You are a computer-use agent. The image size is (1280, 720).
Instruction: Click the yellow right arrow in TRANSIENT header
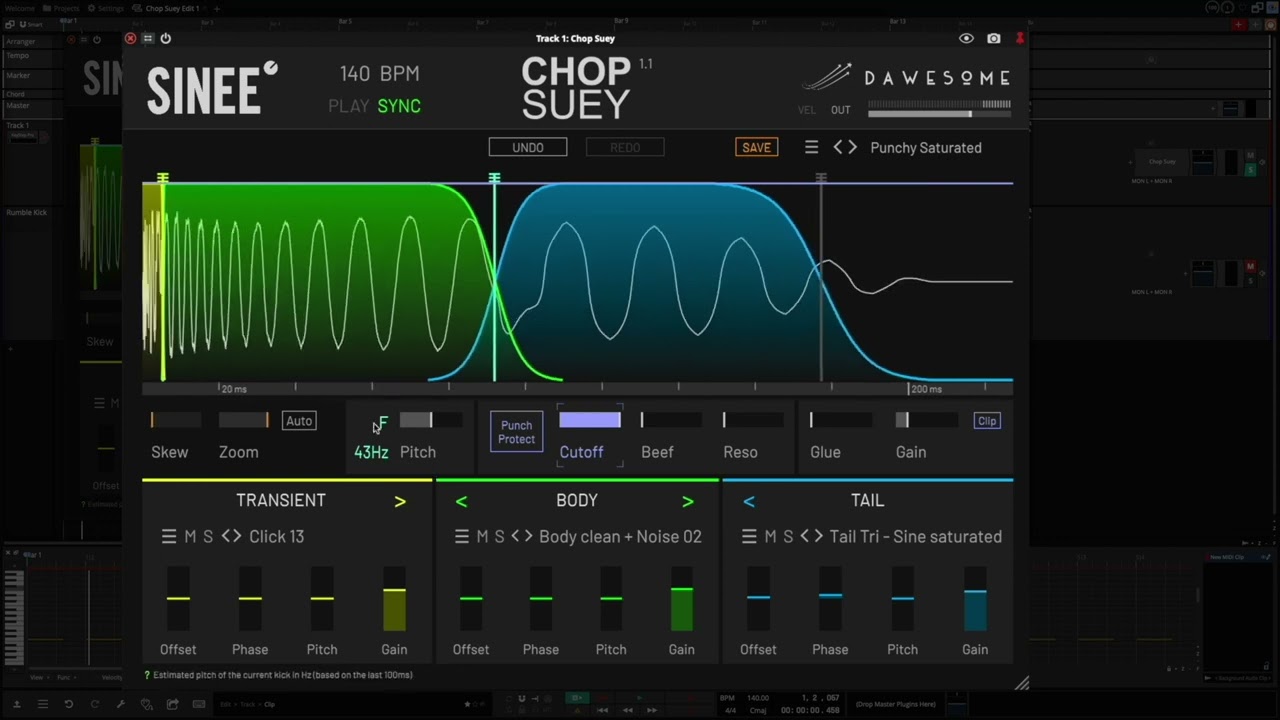tap(400, 501)
